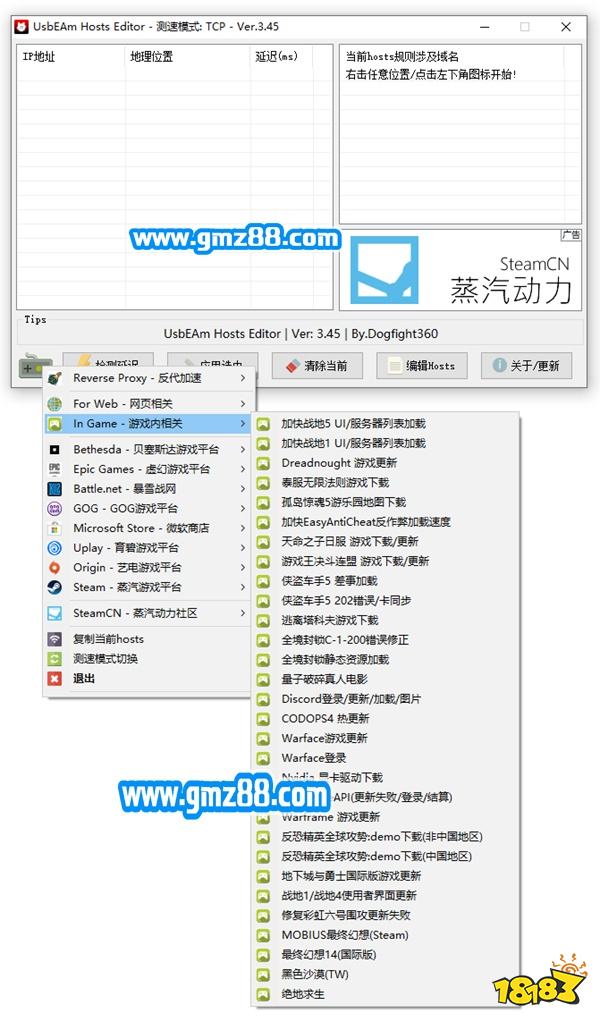This screenshot has height=1022, width=600.
Task: Expand the Microsoft Store submenu arrow
Action: [242, 528]
